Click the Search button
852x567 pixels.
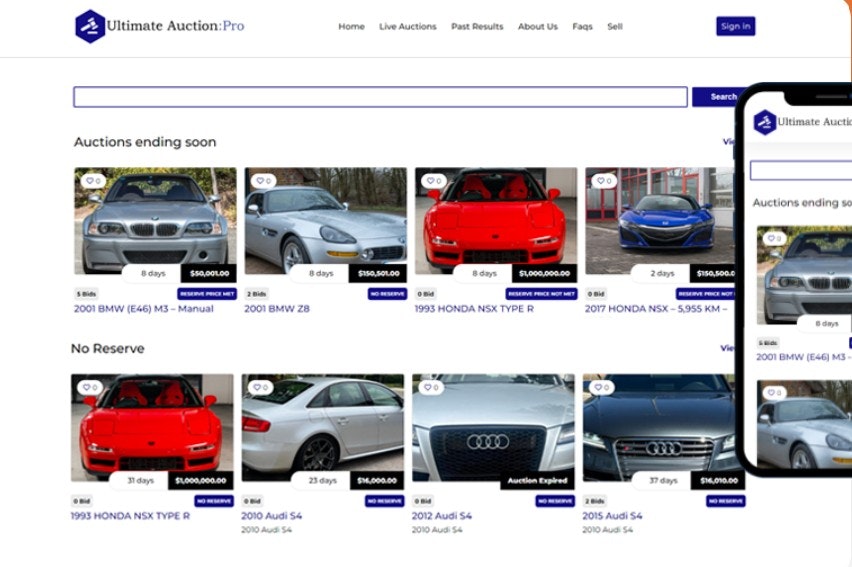click(719, 97)
